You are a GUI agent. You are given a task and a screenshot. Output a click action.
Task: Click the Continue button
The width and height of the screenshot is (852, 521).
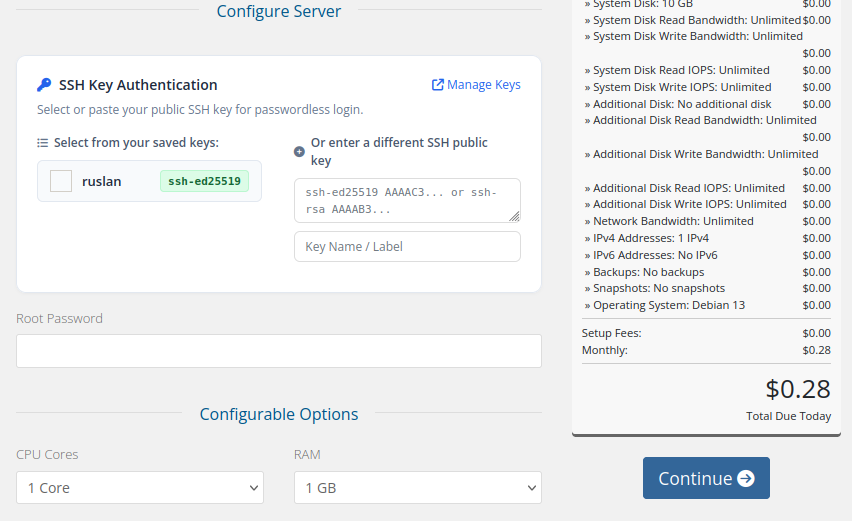[x=706, y=478]
